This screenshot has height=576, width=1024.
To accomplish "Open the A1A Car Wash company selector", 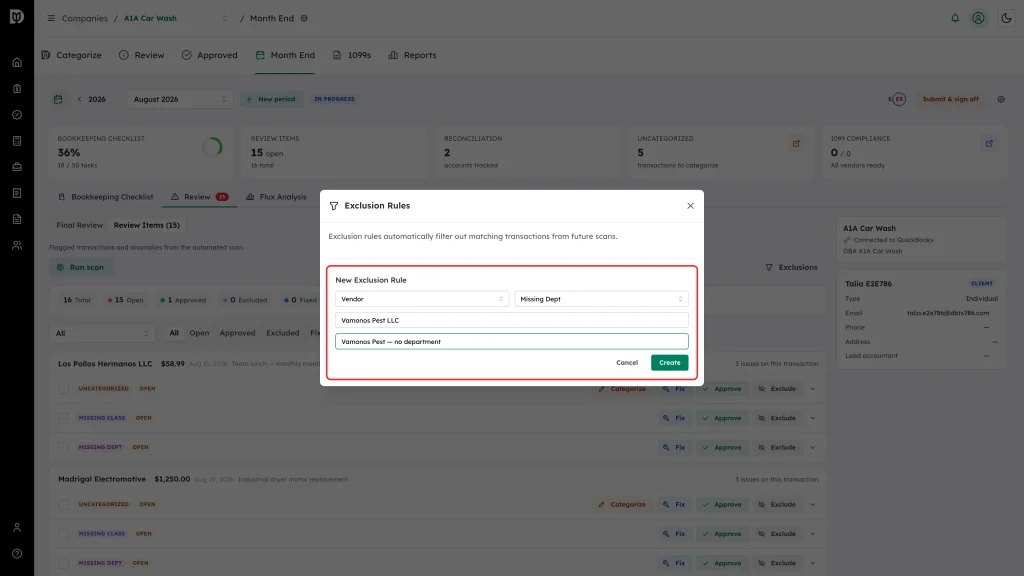I will coord(176,18).
